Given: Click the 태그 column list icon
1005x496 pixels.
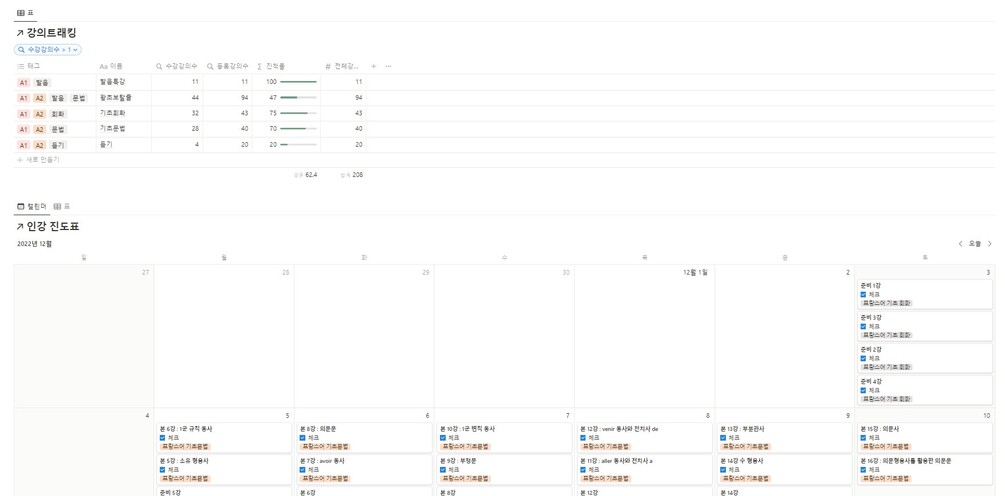Looking at the screenshot, I should point(21,66).
